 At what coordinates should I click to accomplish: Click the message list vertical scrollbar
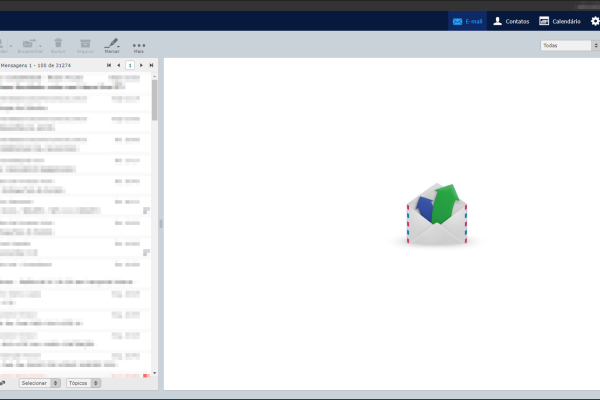coord(154,100)
